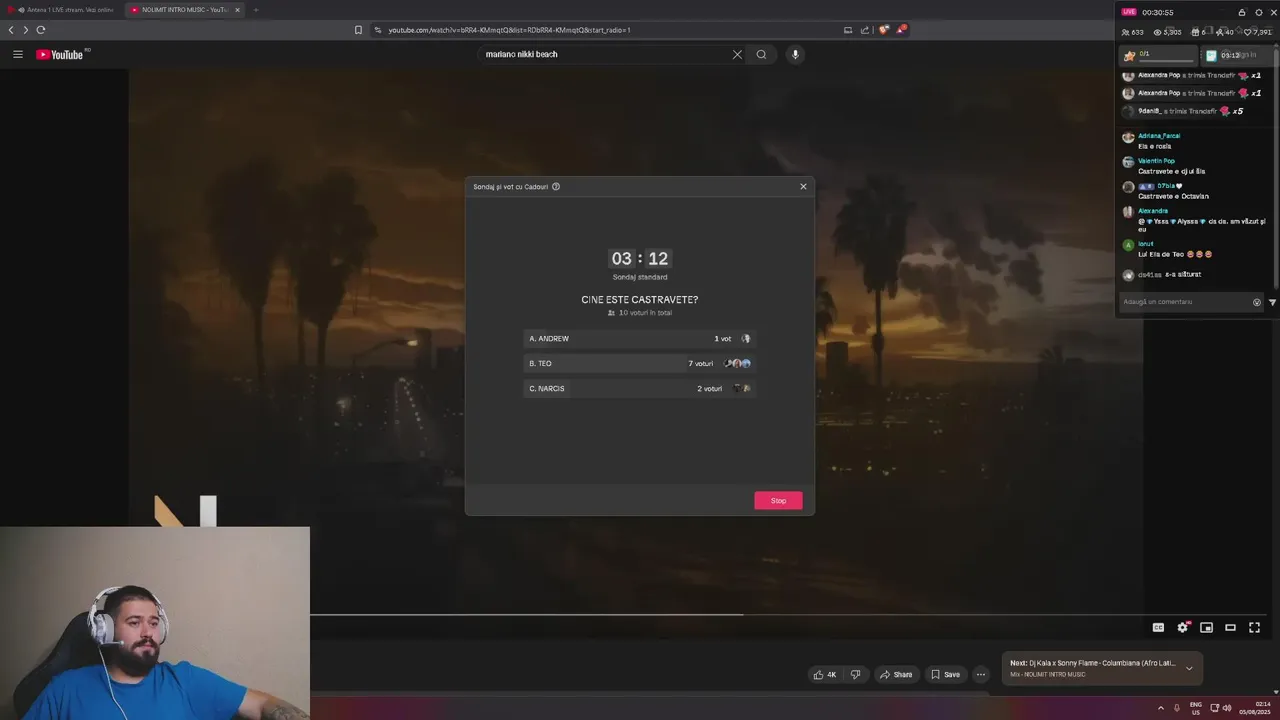This screenshot has width=1280, height=720.
Task: Switch ENG US keyboard language
Action: click(x=1195, y=708)
